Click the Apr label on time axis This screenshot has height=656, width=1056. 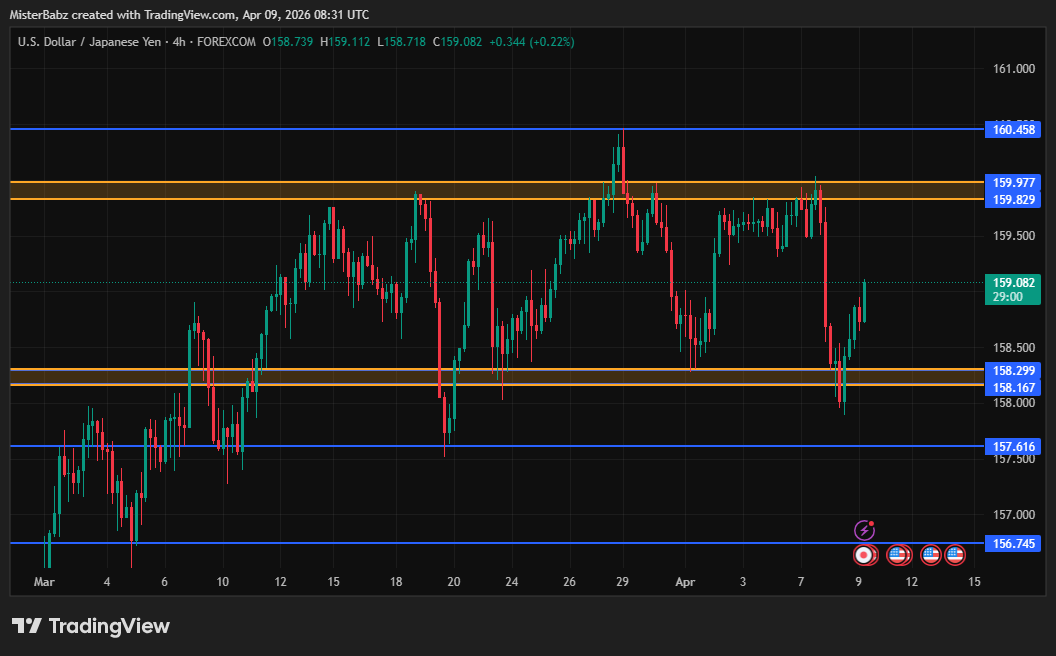(x=685, y=582)
